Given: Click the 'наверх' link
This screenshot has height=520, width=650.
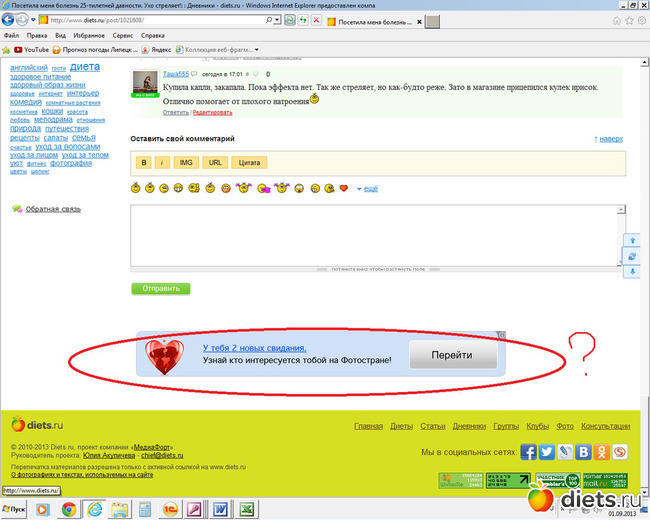Looking at the screenshot, I should 609,139.
